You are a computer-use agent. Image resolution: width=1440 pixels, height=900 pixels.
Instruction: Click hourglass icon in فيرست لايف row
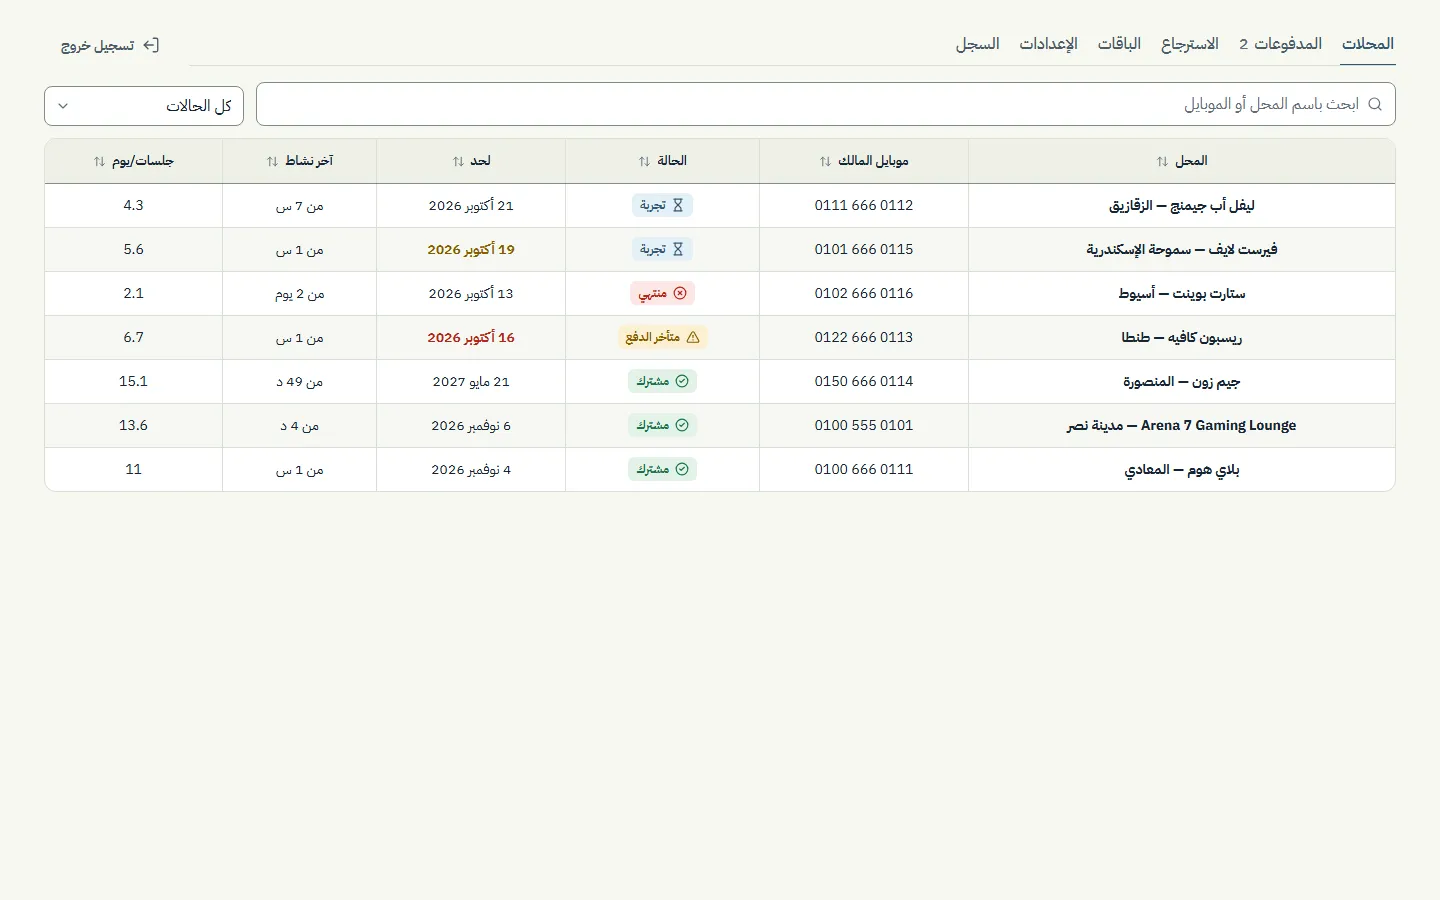point(678,249)
